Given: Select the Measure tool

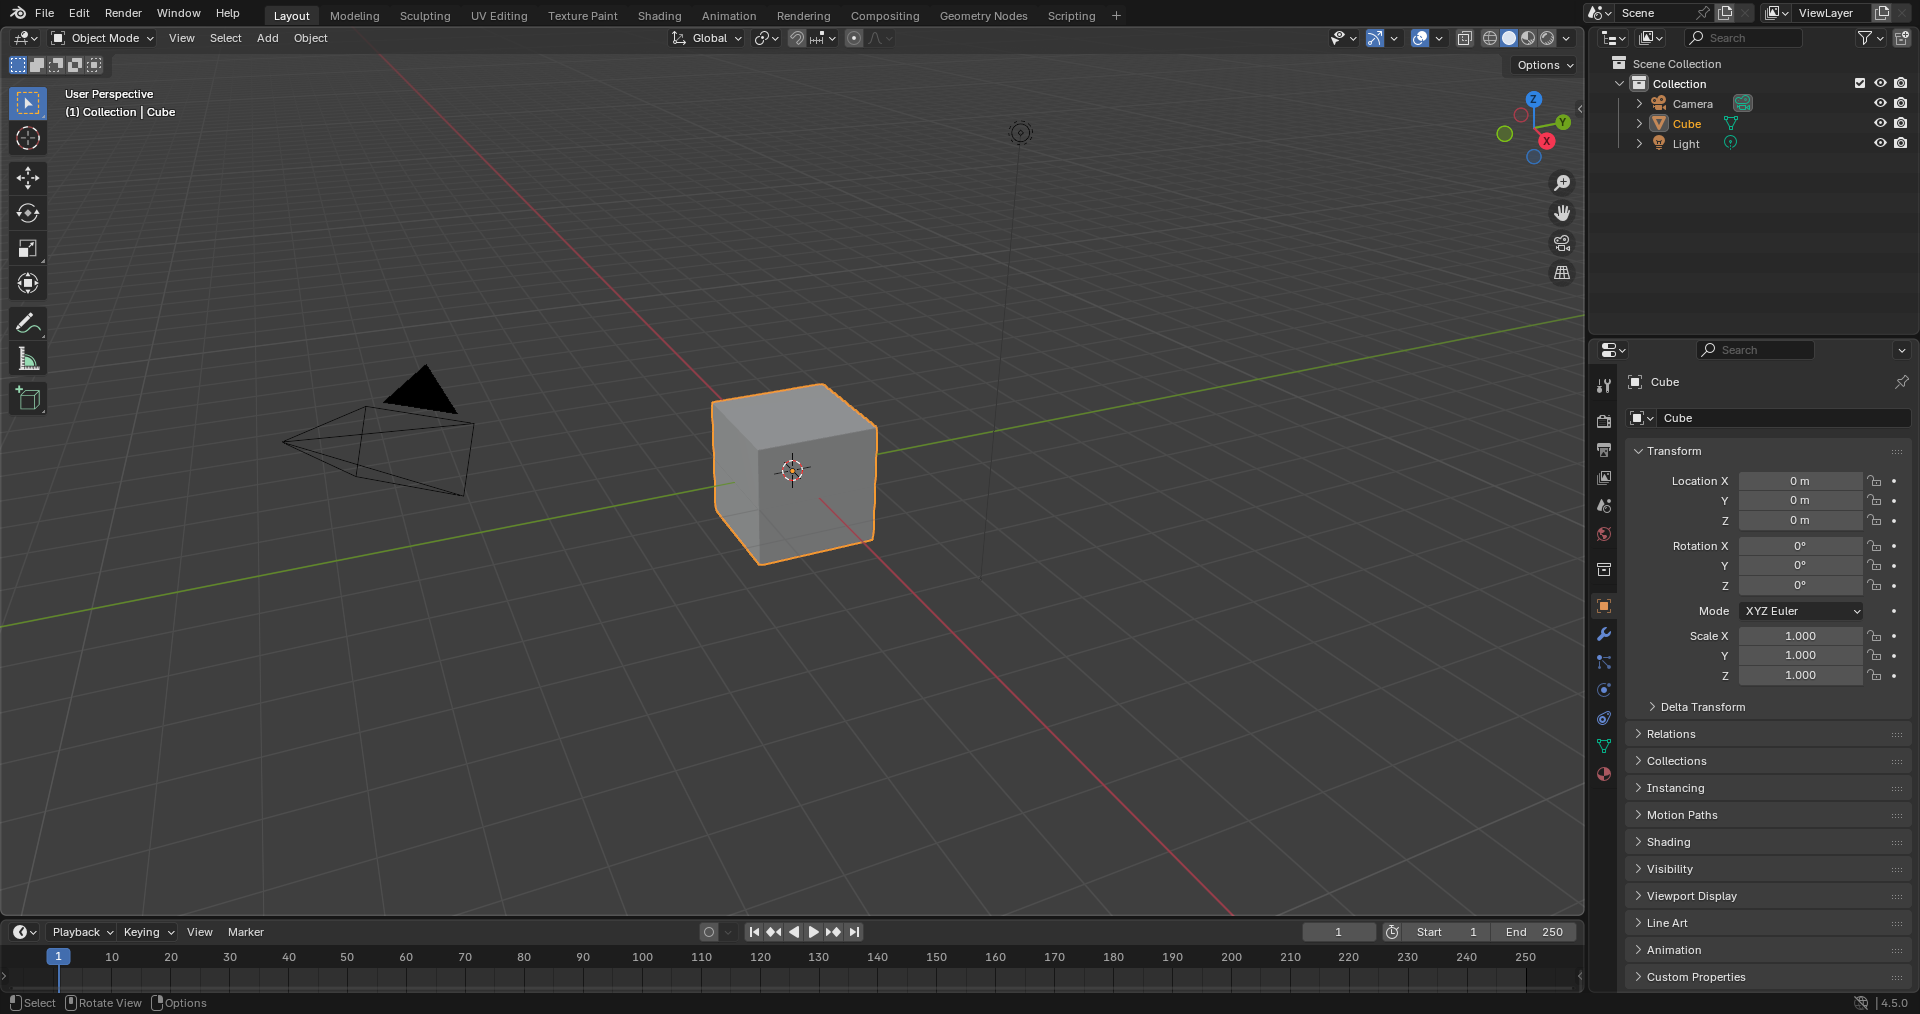Looking at the screenshot, I should coord(27,357).
